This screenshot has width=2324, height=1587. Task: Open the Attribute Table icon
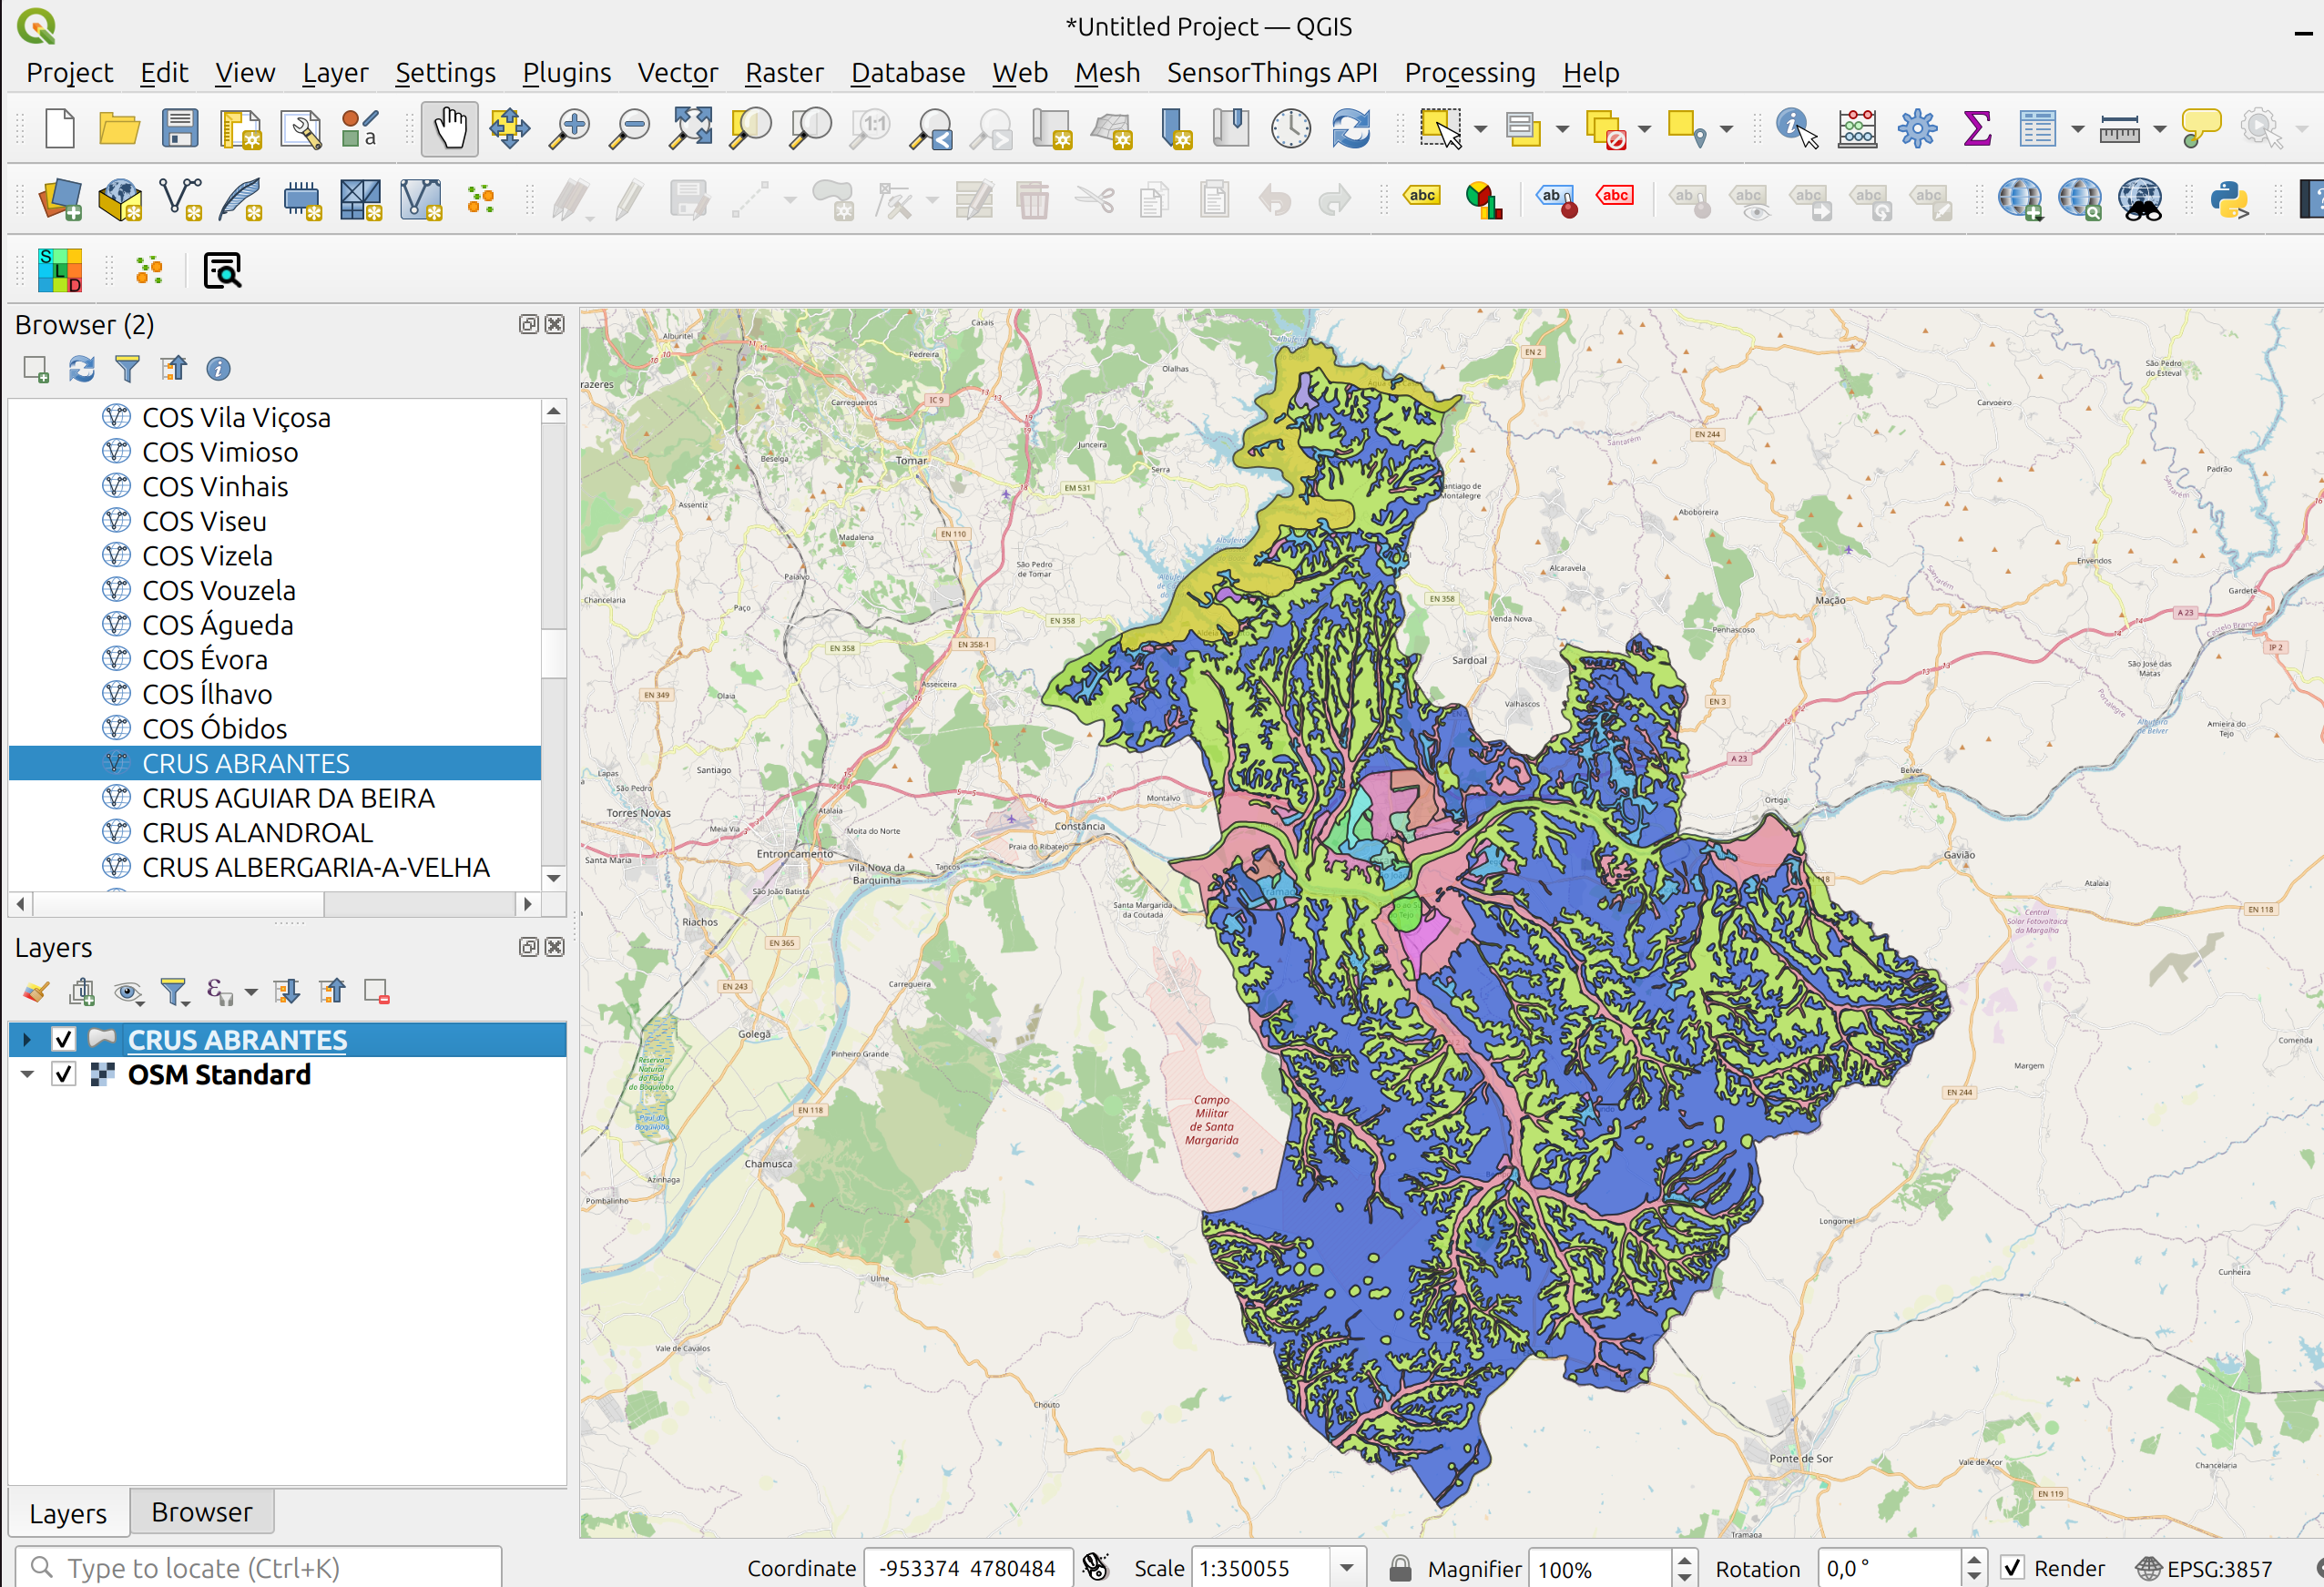click(2037, 129)
